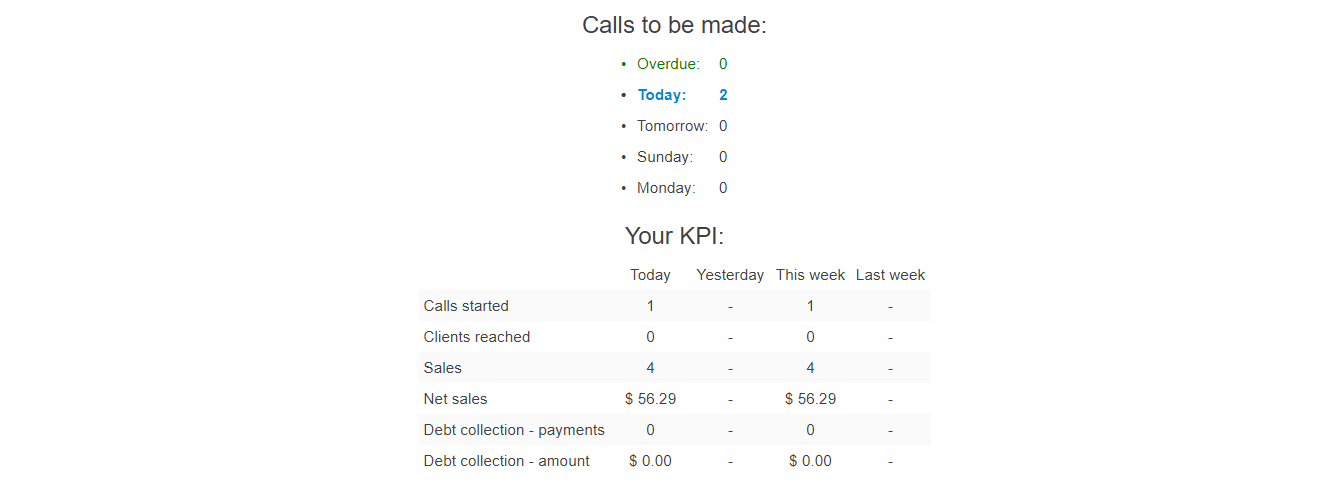Screen dimensions: 1340x488
Task: Click the Last week column header
Action: [890, 275]
